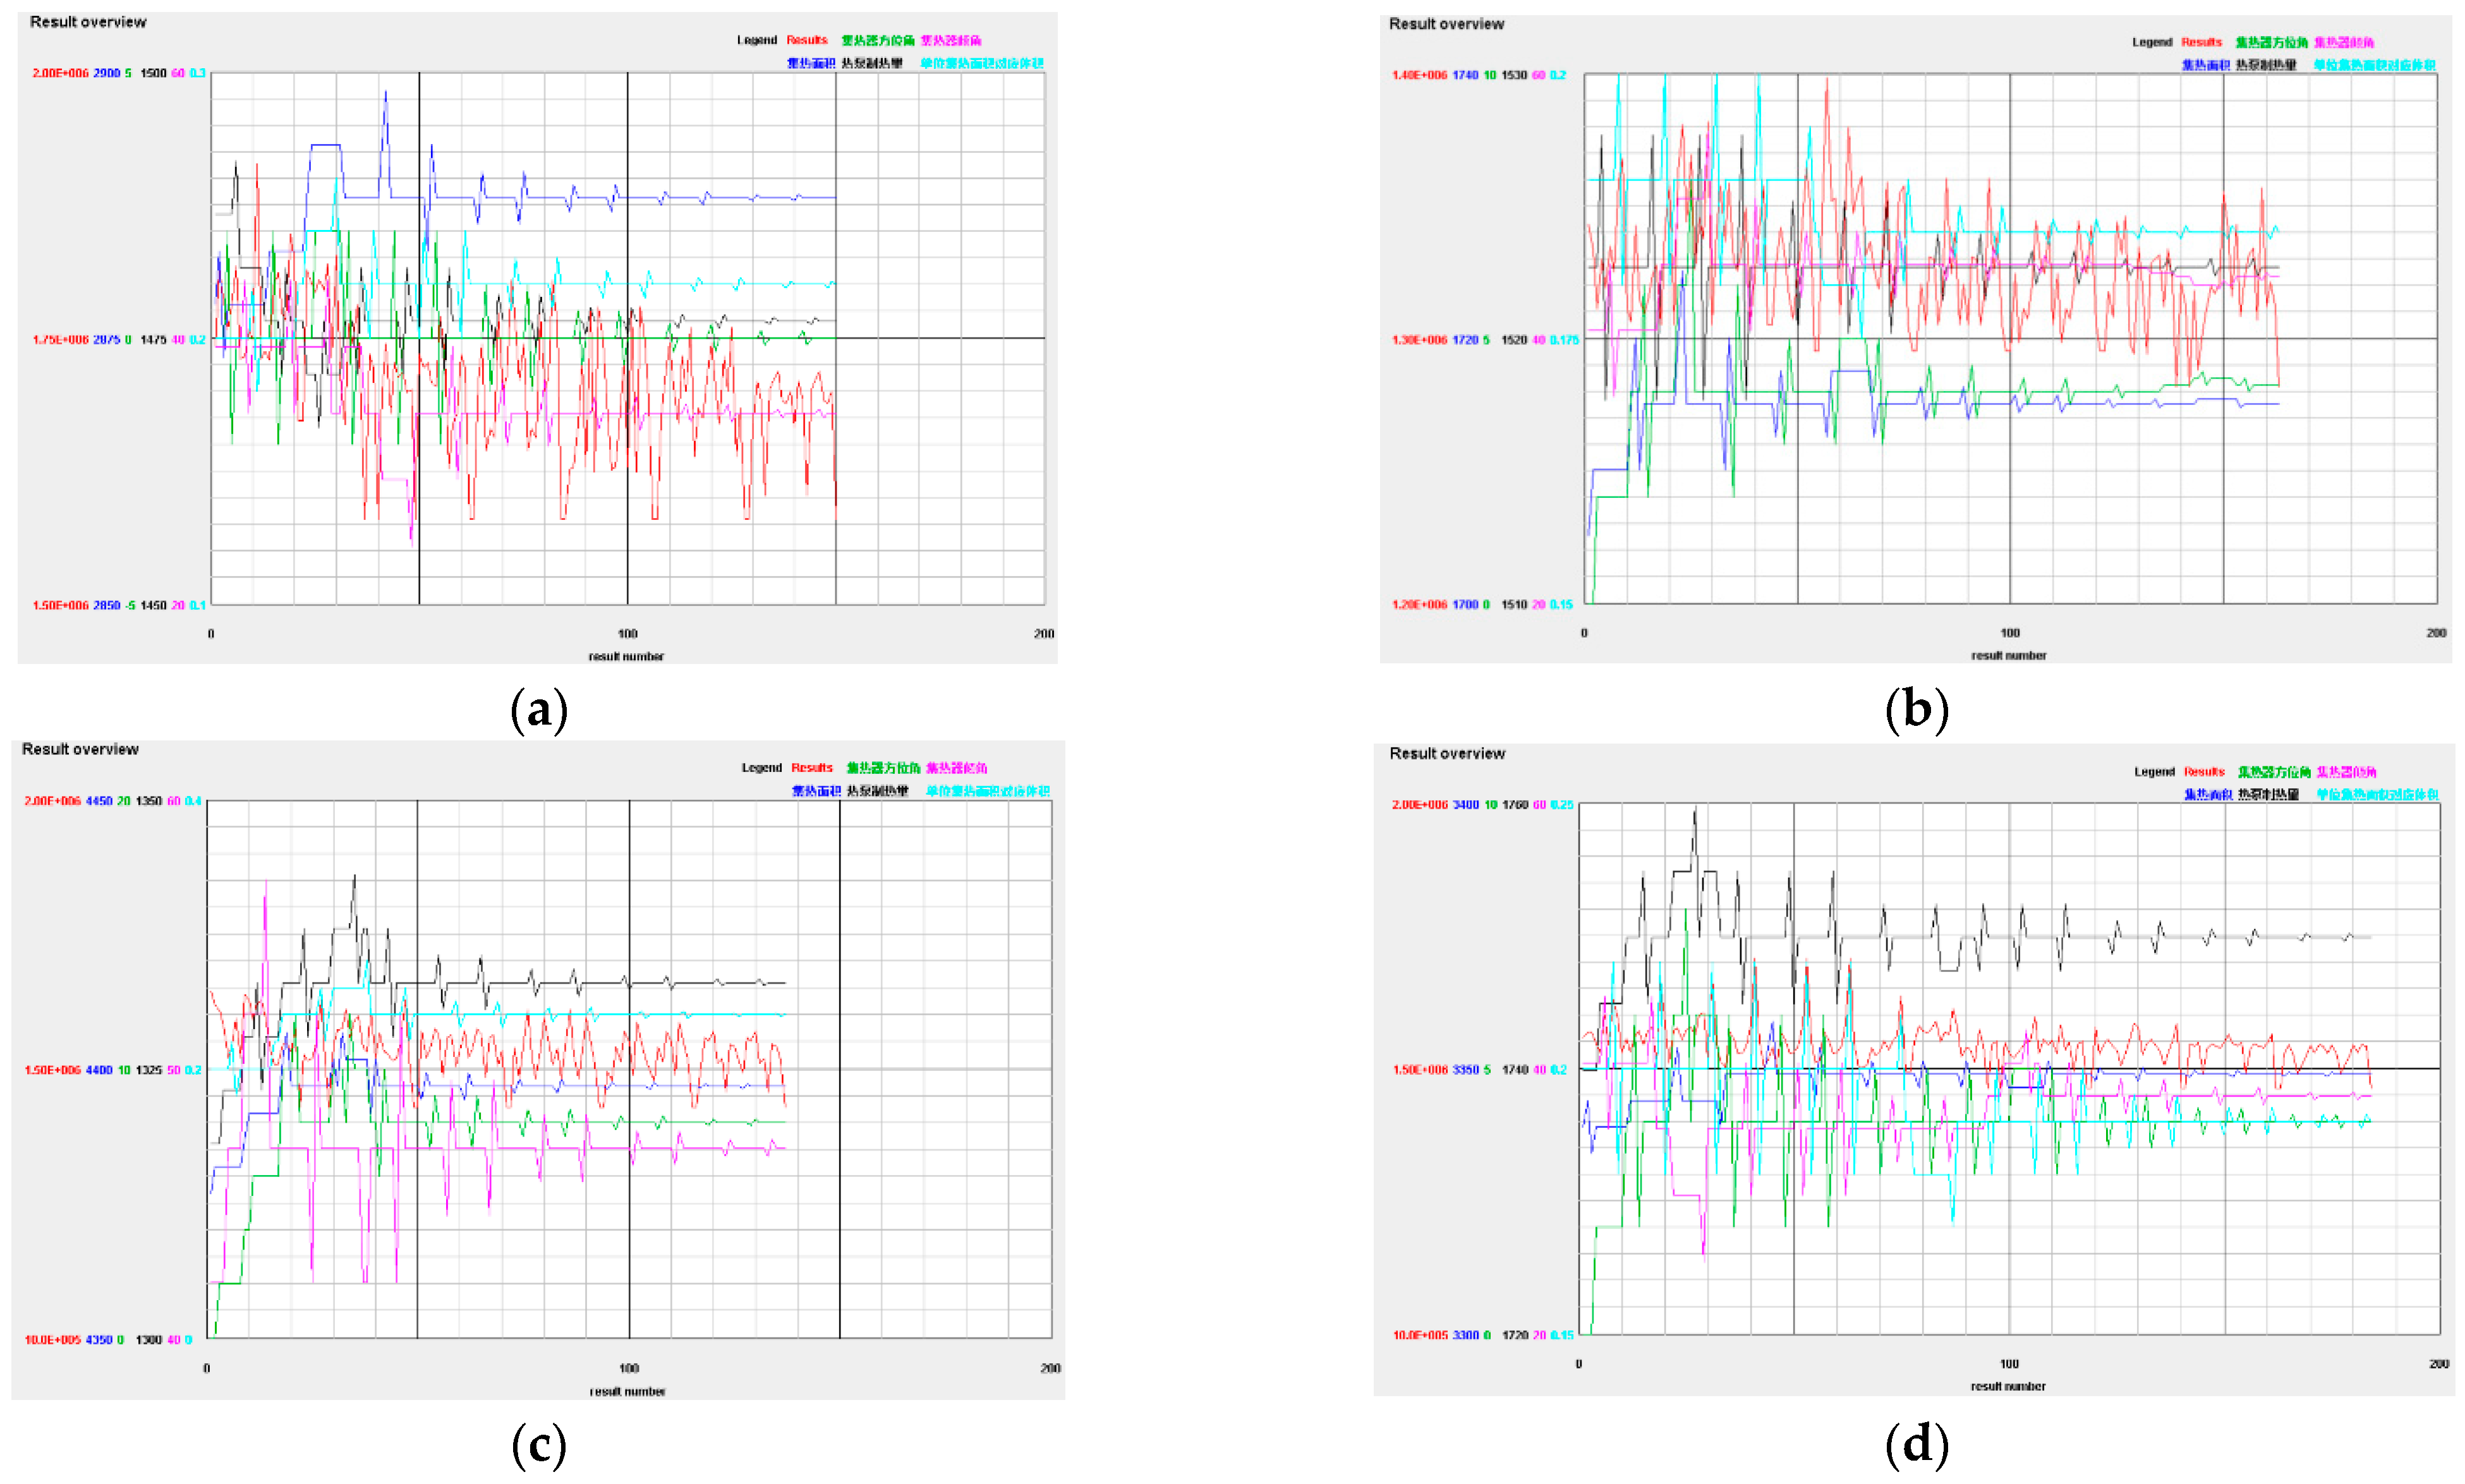2465x1484 pixels.
Task: Click the 200 x-axis tick in chart (d)
Action: pyautogui.click(x=2438, y=1364)
